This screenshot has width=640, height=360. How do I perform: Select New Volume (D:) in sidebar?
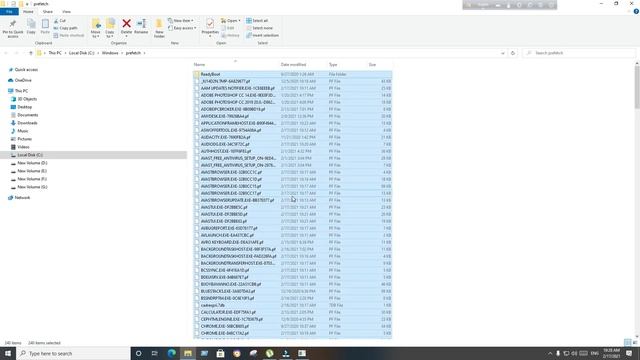point(32,163)
